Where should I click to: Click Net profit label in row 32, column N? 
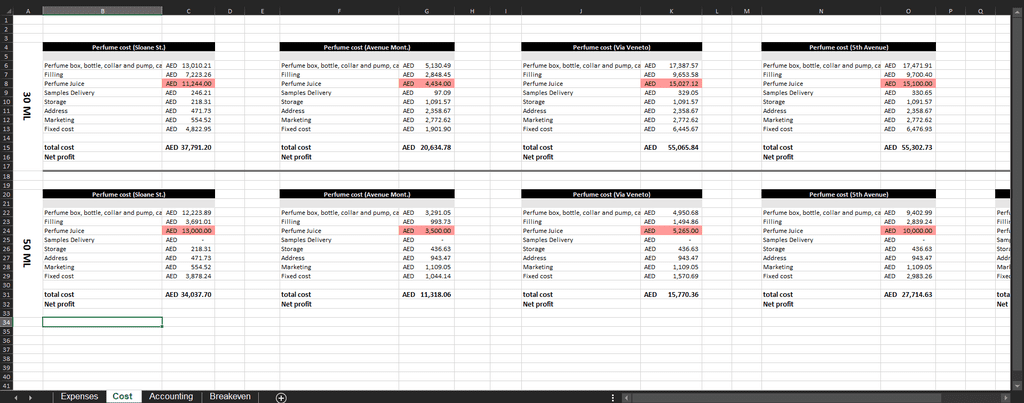point(778,304)
